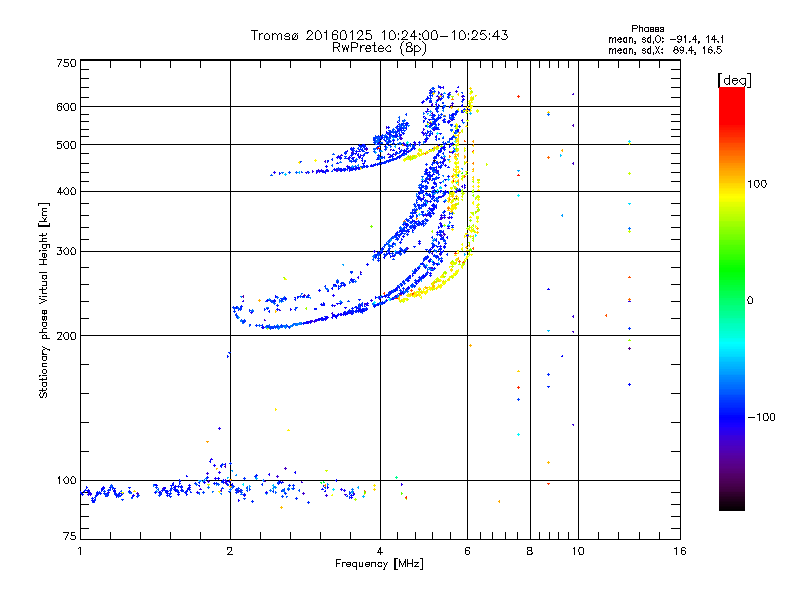Click the y-axis tick label '75'

[x=70, y=536]
